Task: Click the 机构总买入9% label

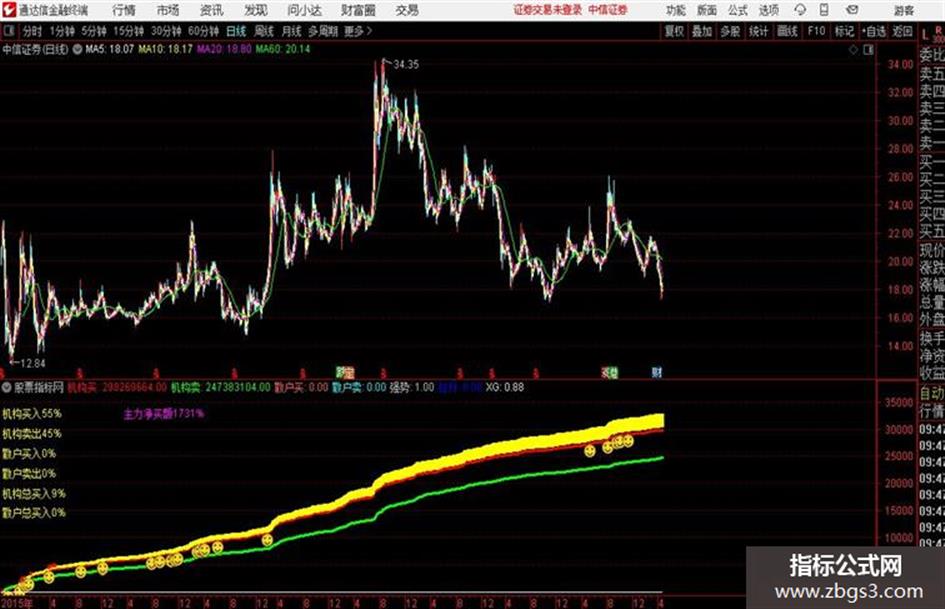Action: click(x=34, y=493)
